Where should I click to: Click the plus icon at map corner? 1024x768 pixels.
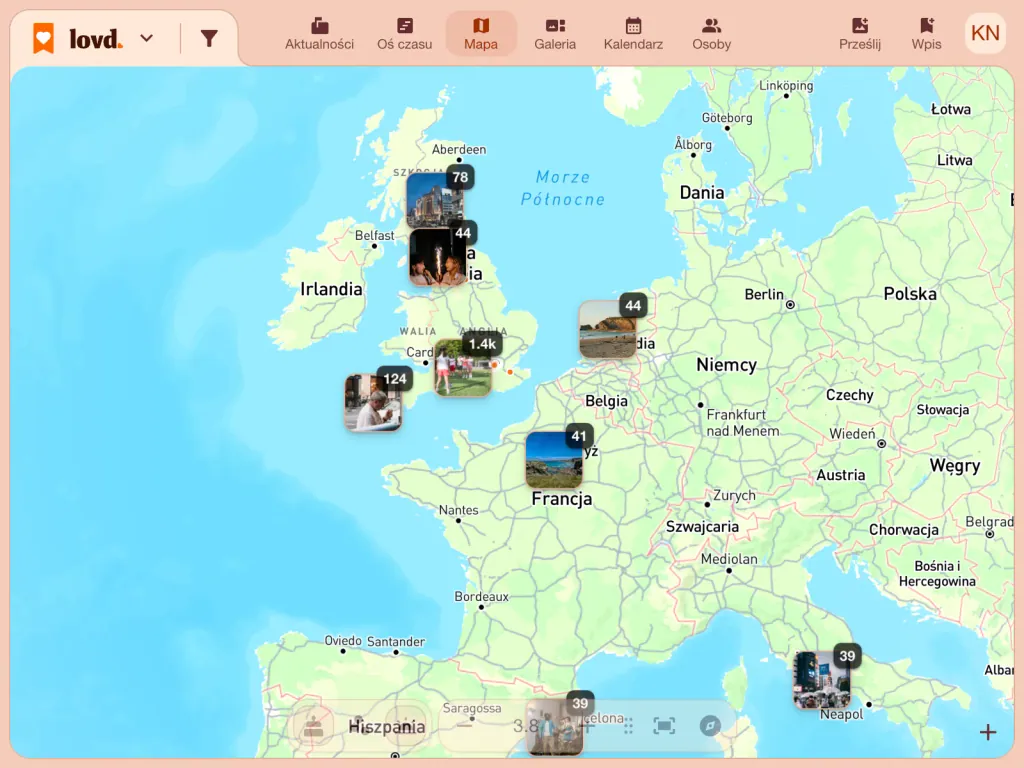tap(987, 732)
